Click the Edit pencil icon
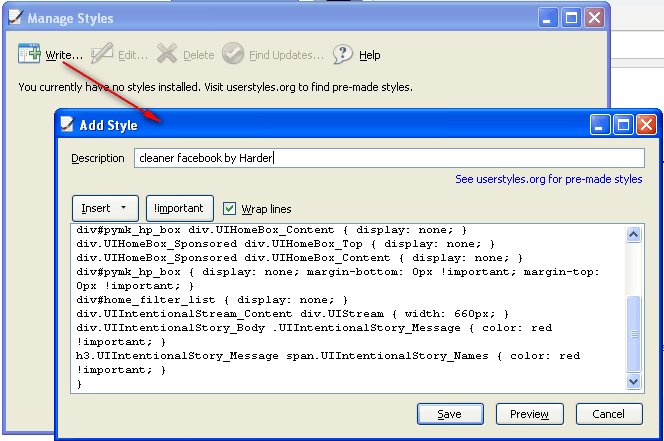664x441 pixels. tap(102, 54)
